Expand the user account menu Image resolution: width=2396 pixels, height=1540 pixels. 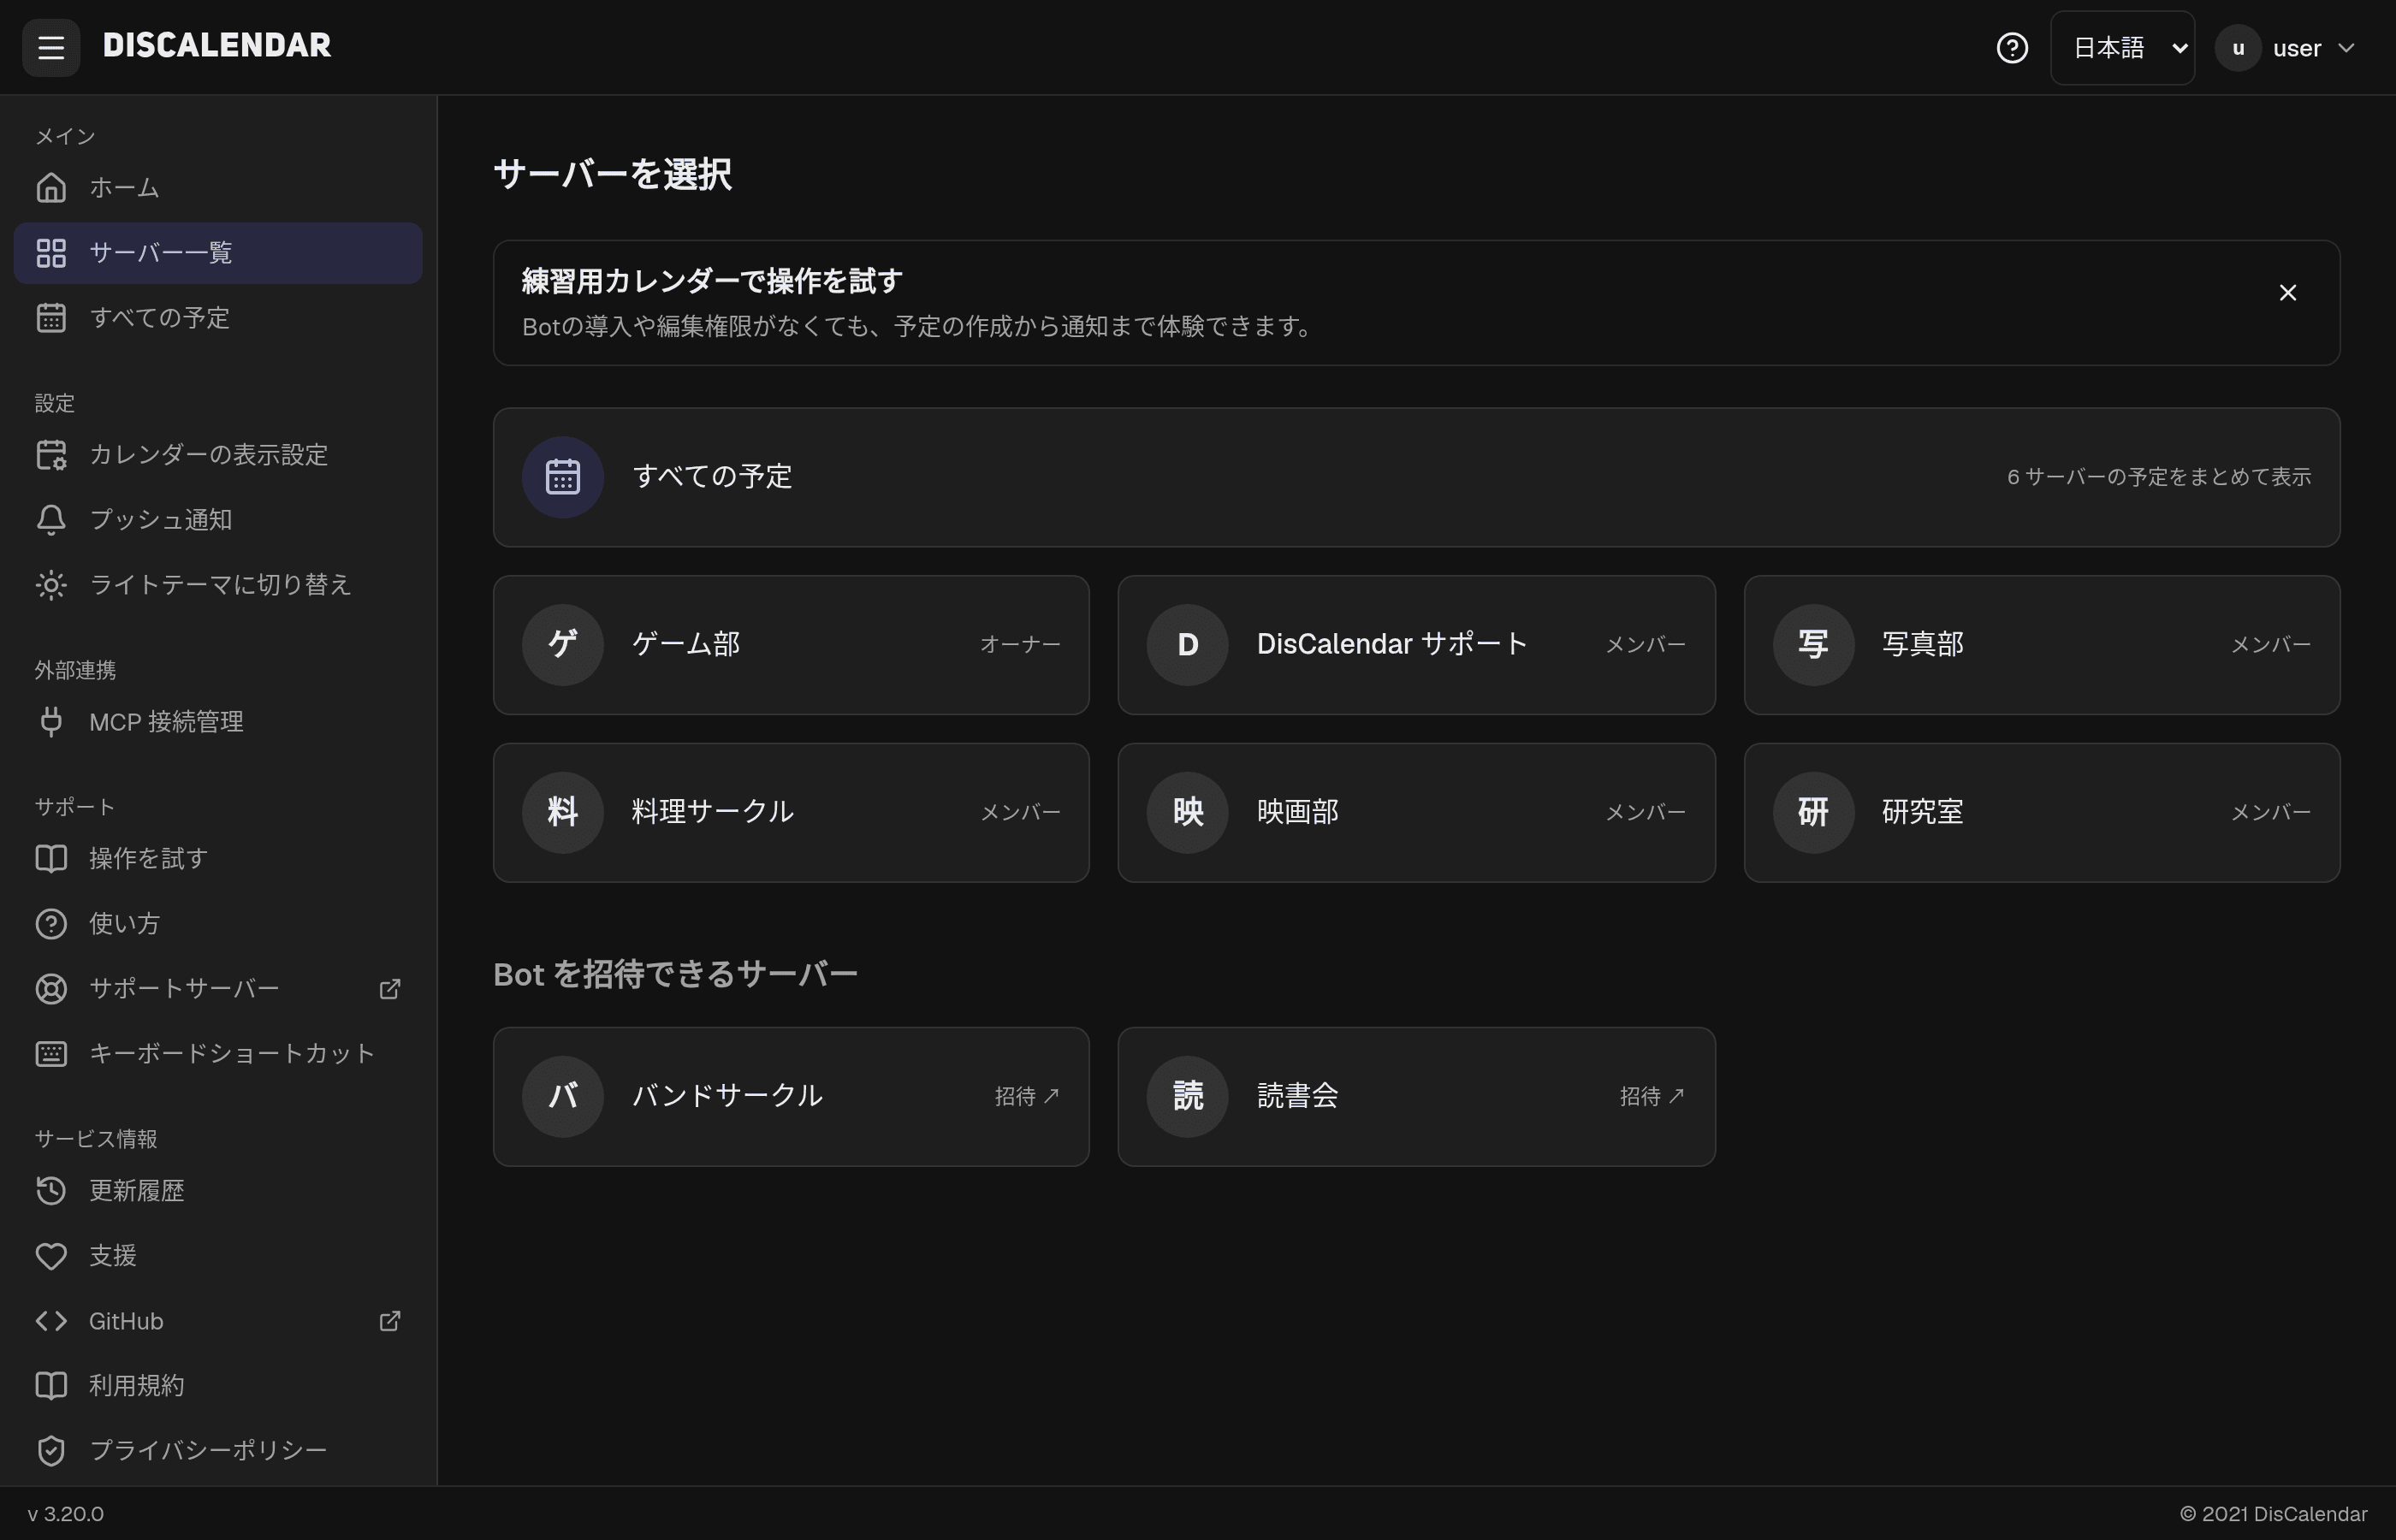[x=2286, y=48]
